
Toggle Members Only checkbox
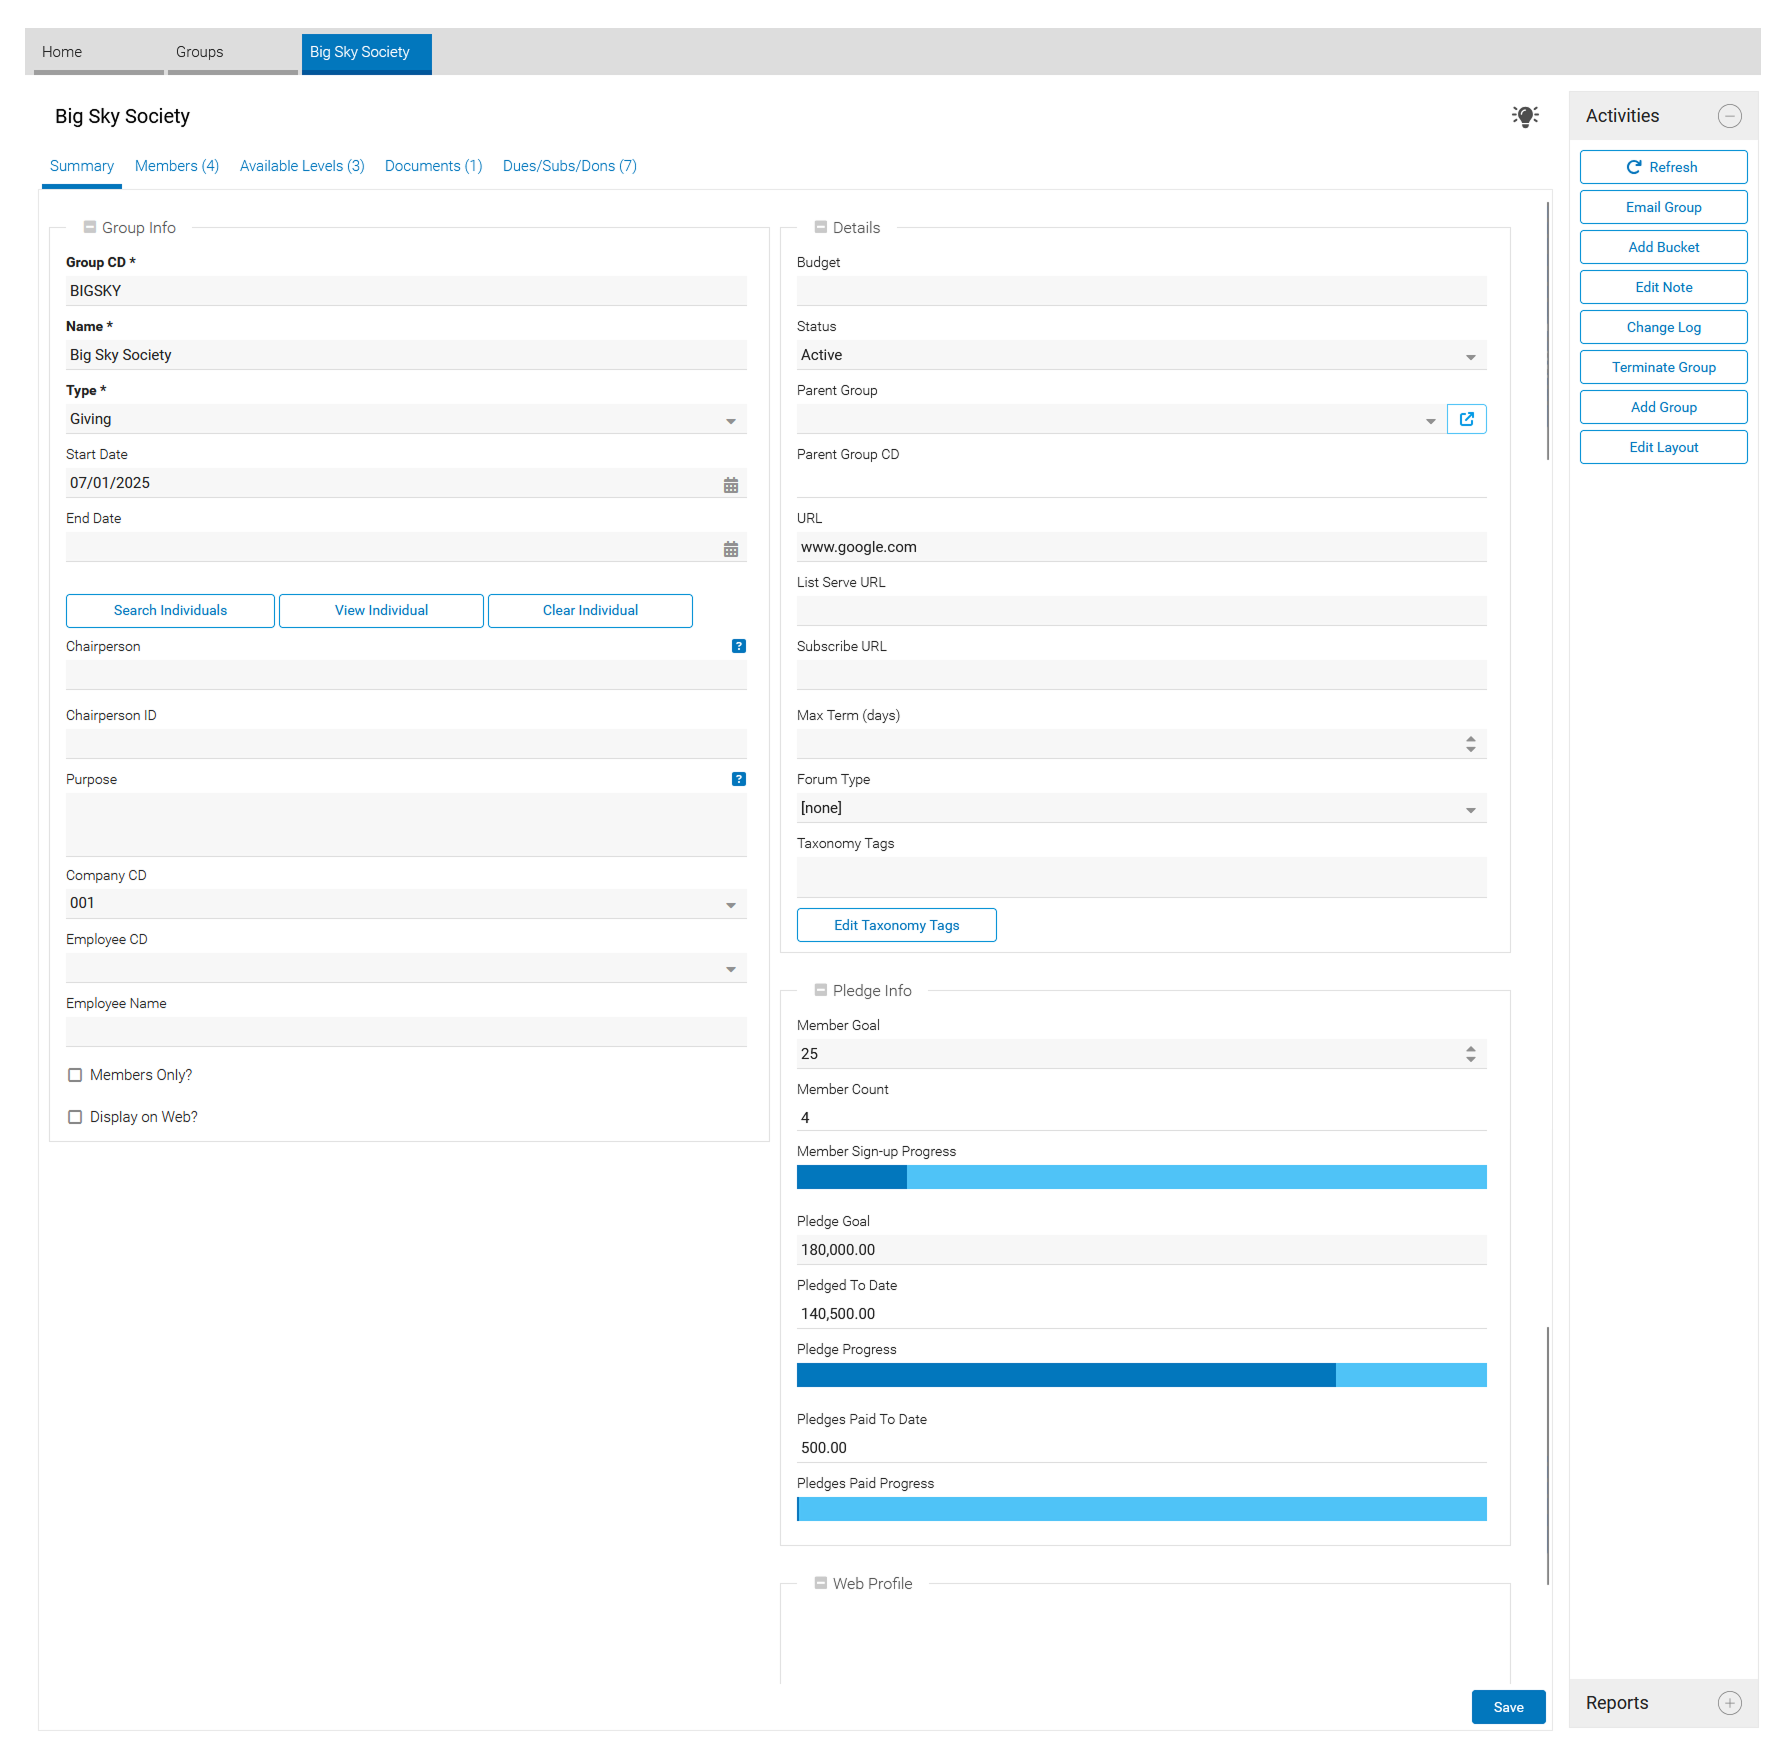point(75,1075)
